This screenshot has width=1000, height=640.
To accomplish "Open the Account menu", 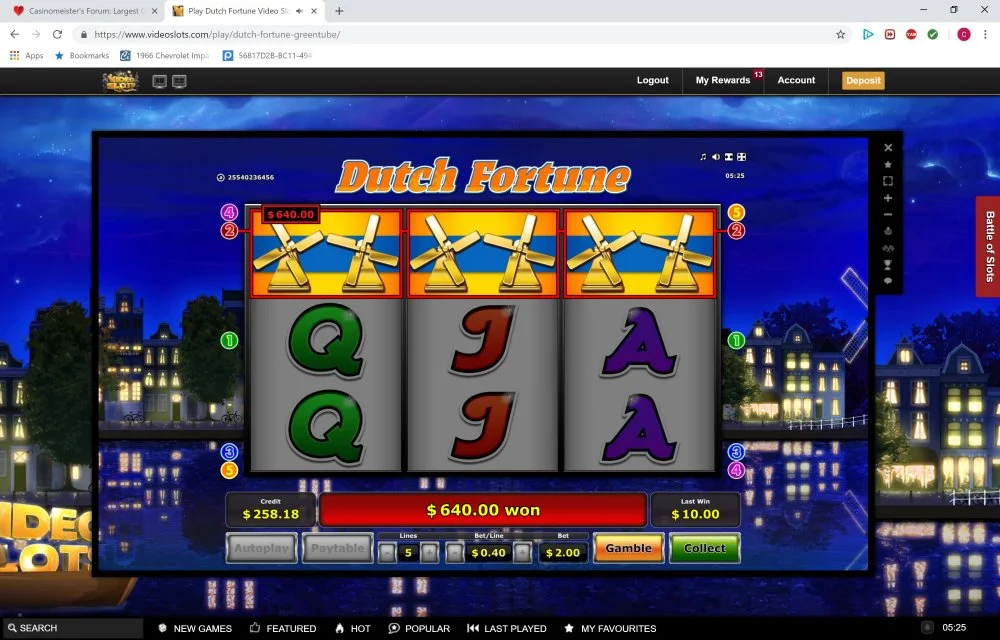I will 796,80.
